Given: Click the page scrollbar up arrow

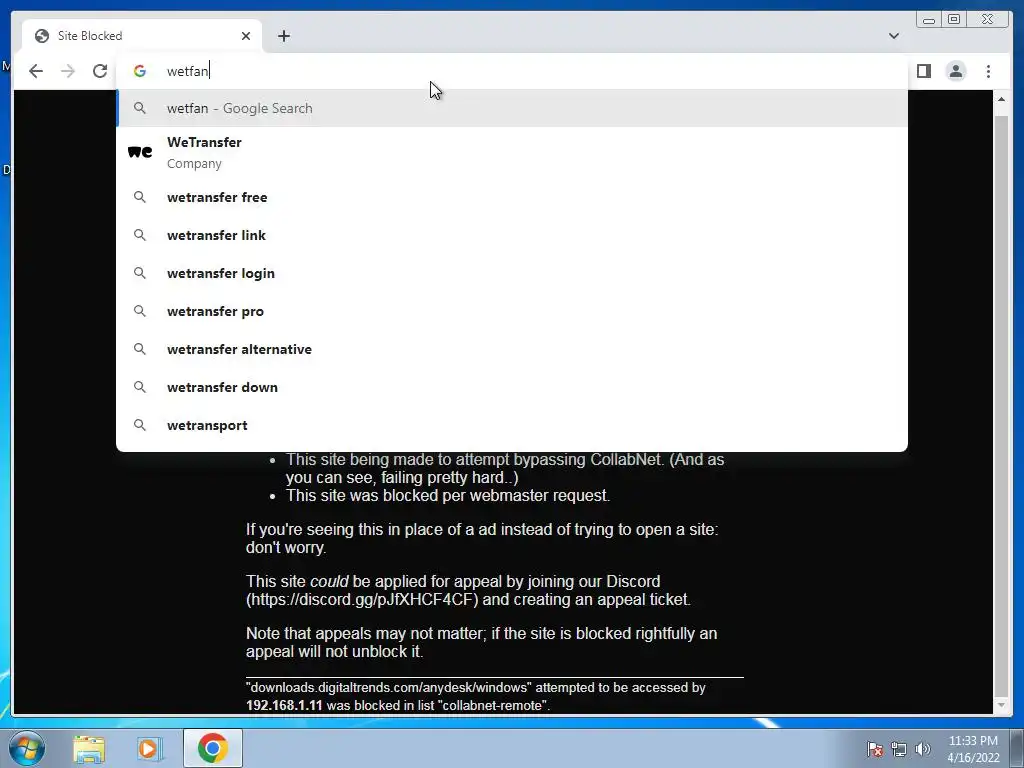Looking at the screenshot, I should point(1001,99).
